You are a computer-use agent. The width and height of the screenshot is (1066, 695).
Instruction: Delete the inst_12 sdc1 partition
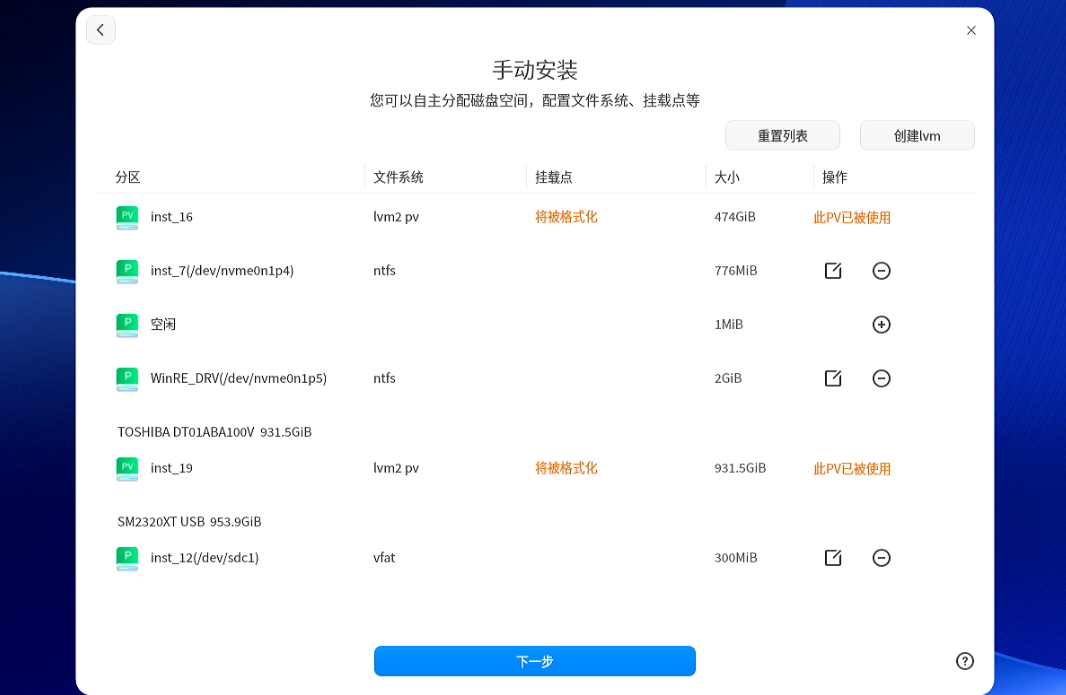[881, 558]
